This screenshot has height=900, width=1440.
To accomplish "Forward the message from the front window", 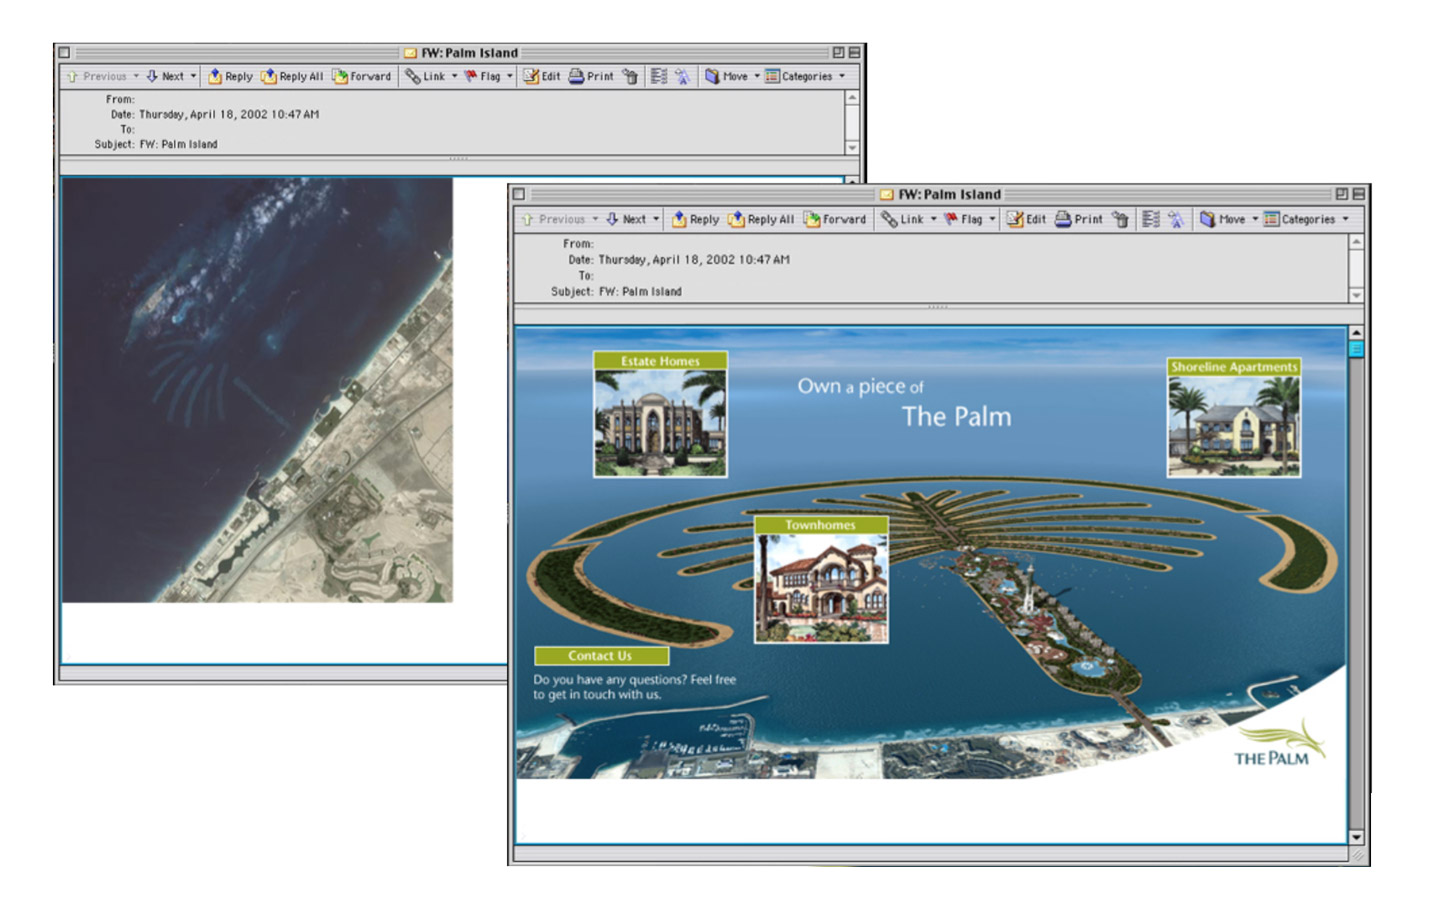I will 835,219.
